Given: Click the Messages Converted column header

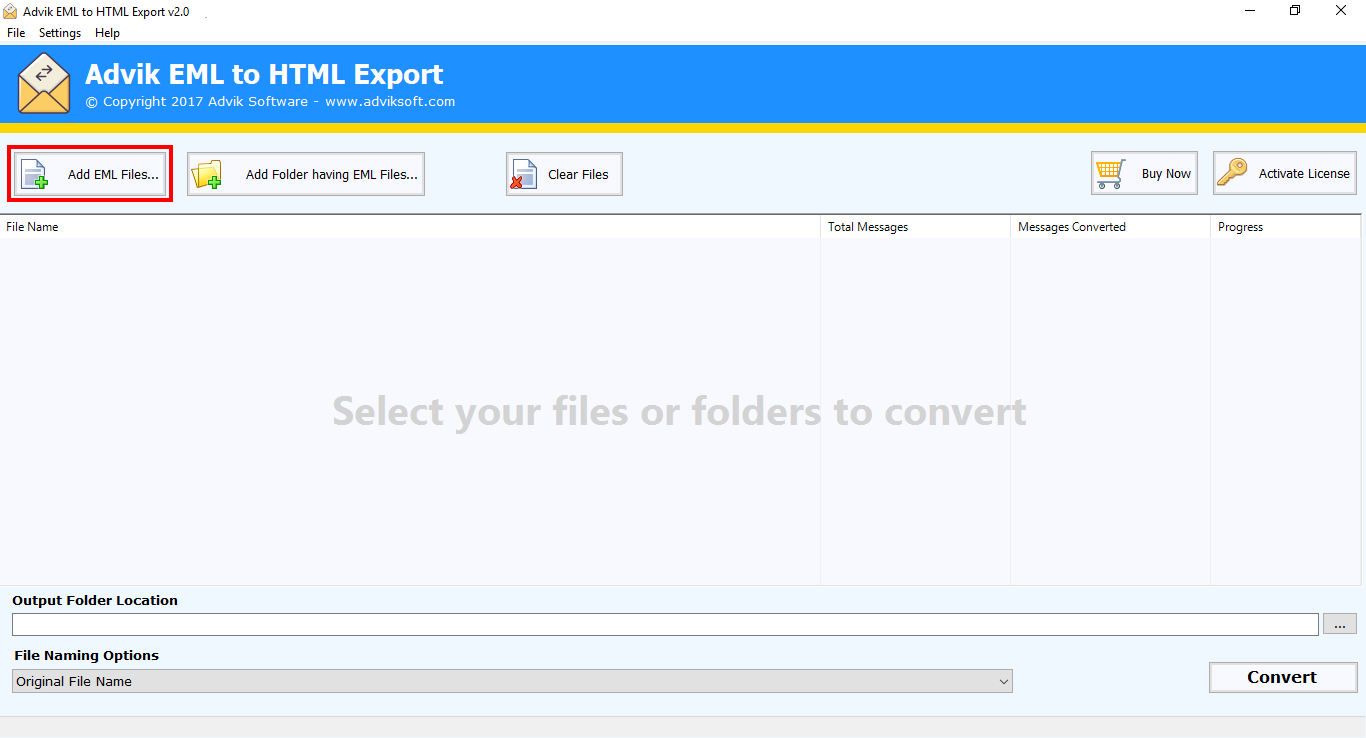Looking at the screenshot, I should point(1111,227).
